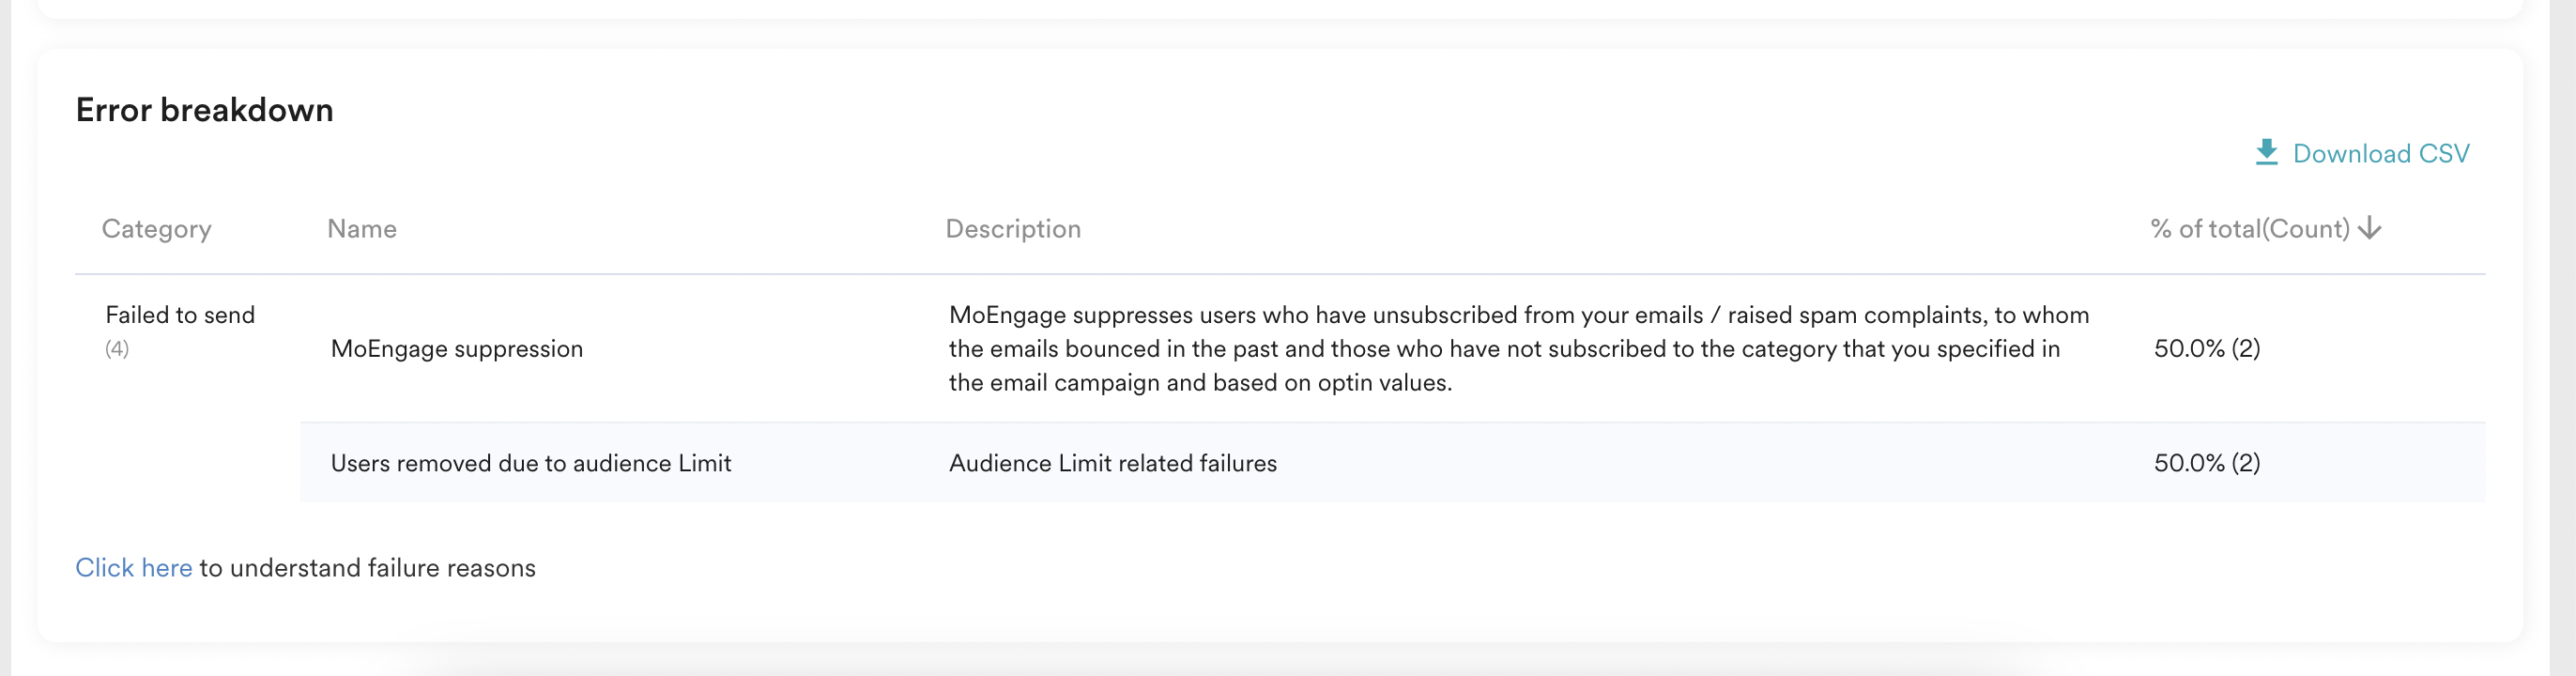Viewport: 2576px width, 676px height.
Task: Open the 'Click here' failure reasons link
Action: pyautogui.click(x=133, y=568)
